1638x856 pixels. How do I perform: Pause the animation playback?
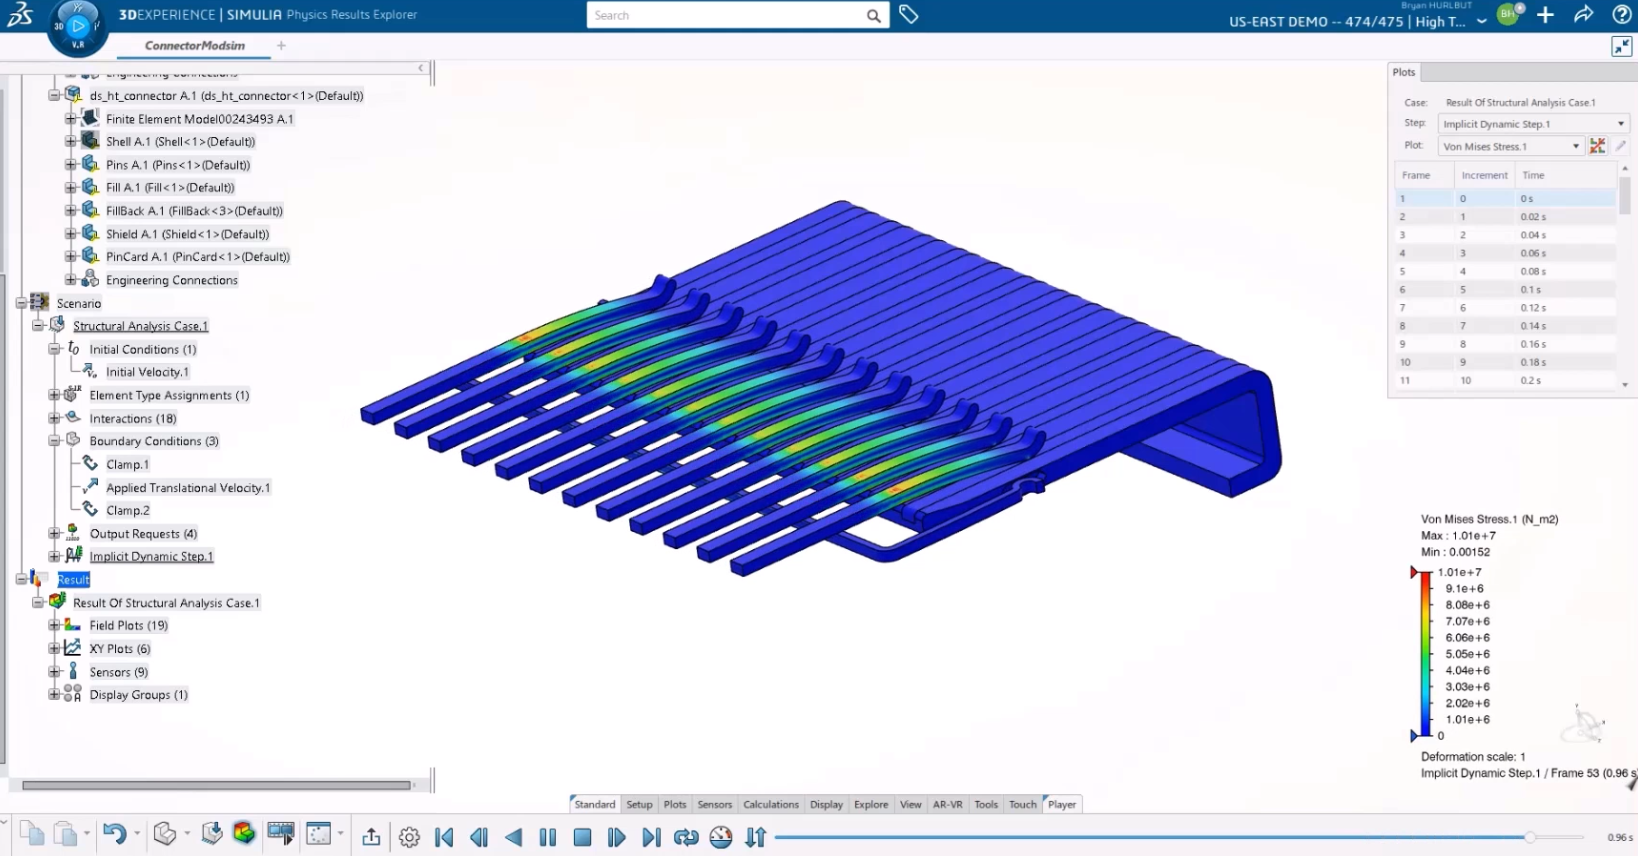tap(548, 838)
